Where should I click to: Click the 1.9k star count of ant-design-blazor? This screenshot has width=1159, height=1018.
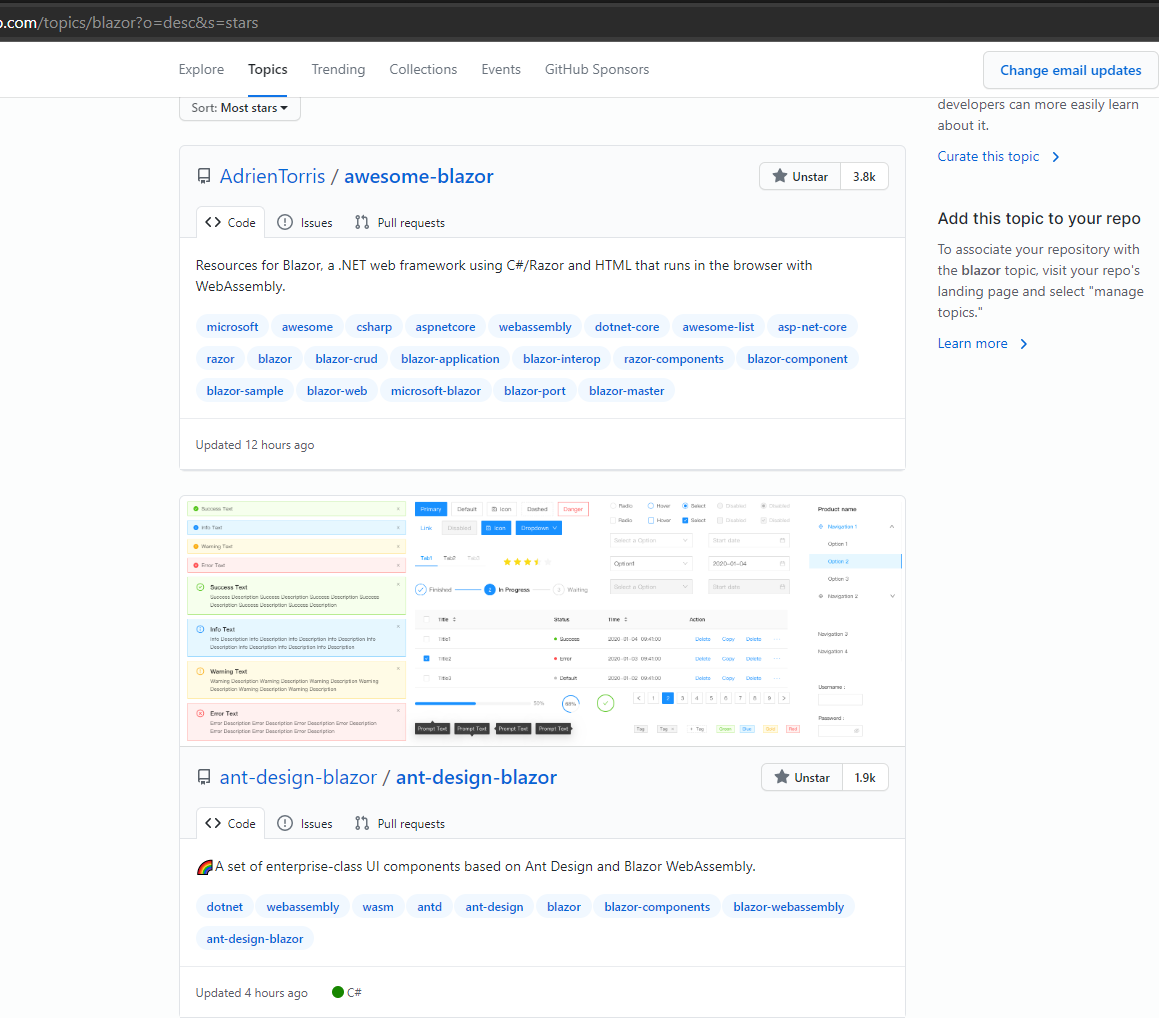pos(865,778)
